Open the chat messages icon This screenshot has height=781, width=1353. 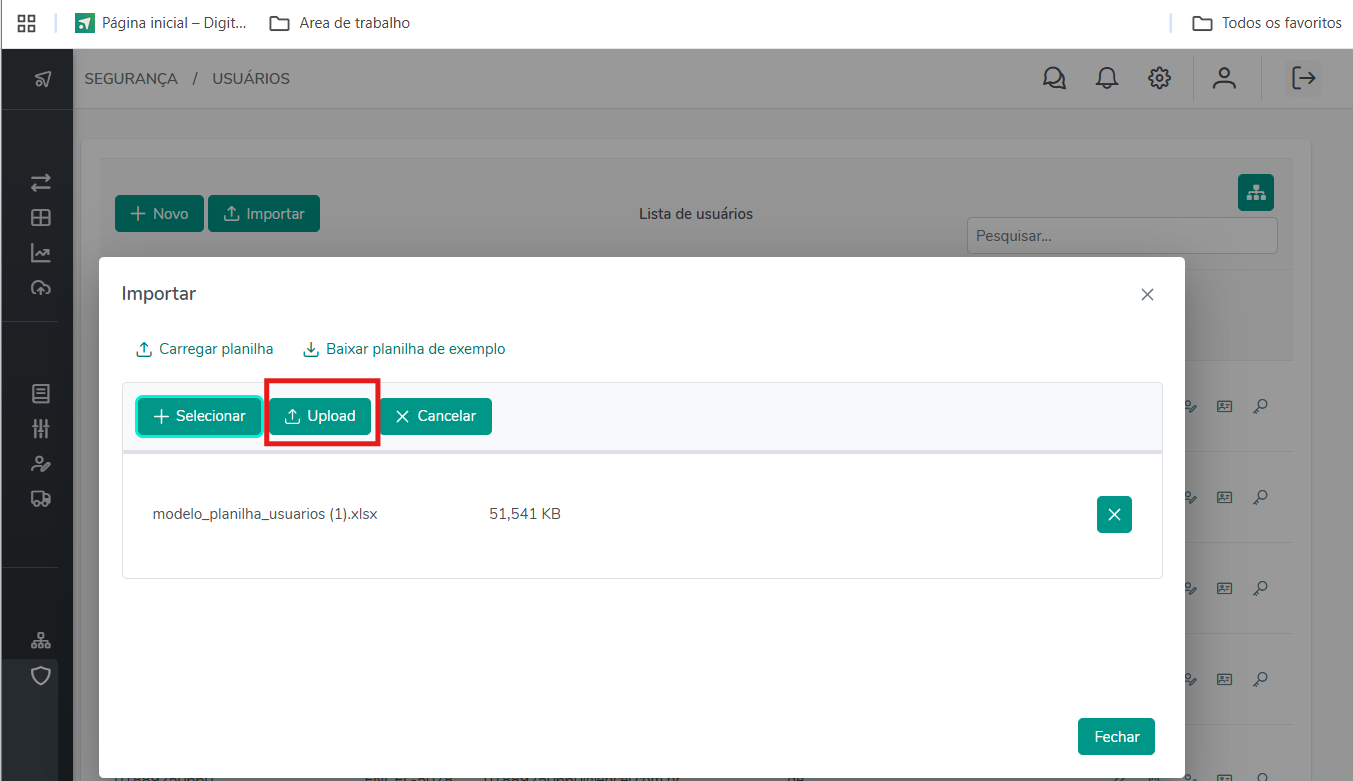tap(1054, 78)
